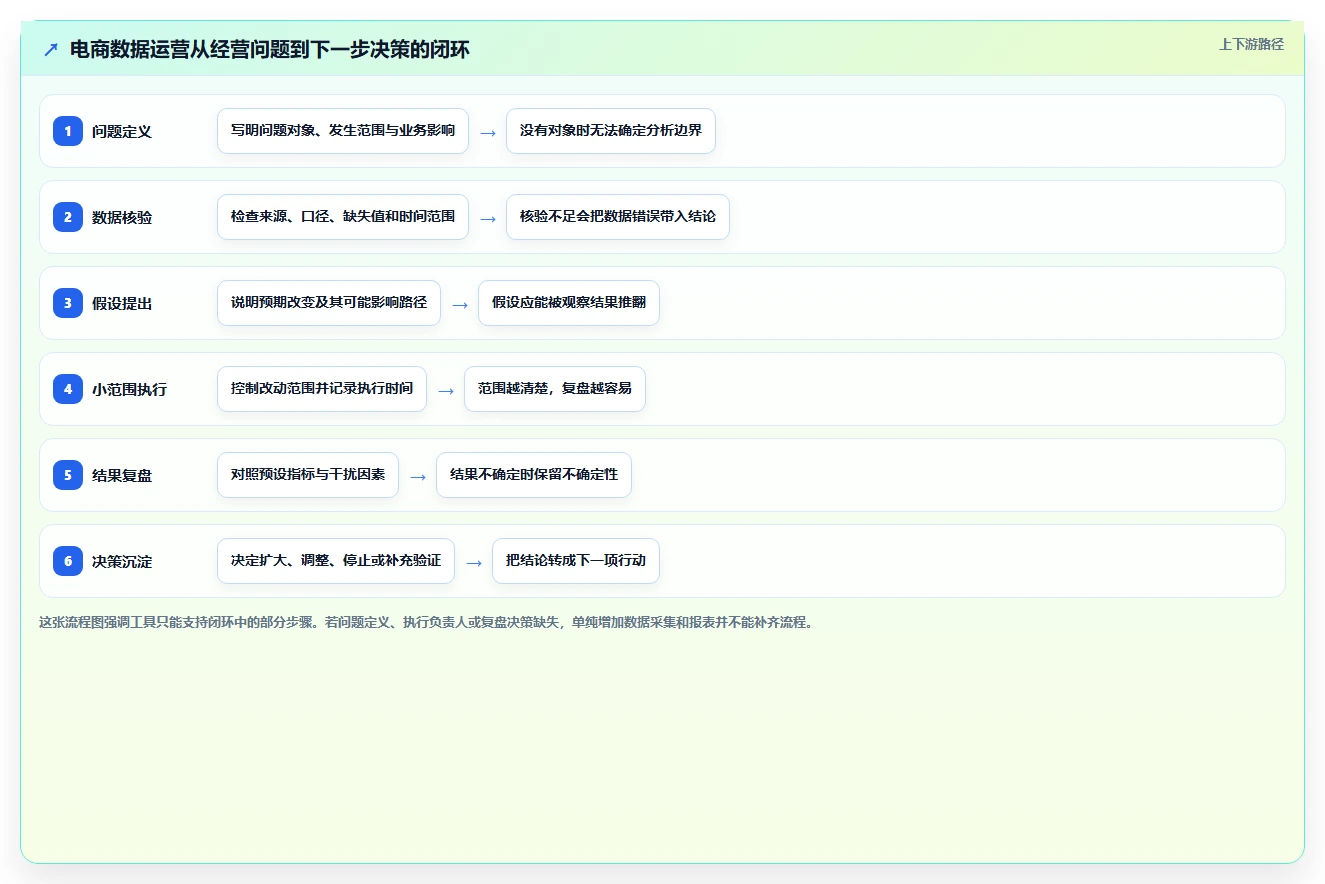This screenshot has width=1325, height=884.
Task: Click the title 电商数据运营从经营问题到下一步决策的闭环
Action: (270, 50)
